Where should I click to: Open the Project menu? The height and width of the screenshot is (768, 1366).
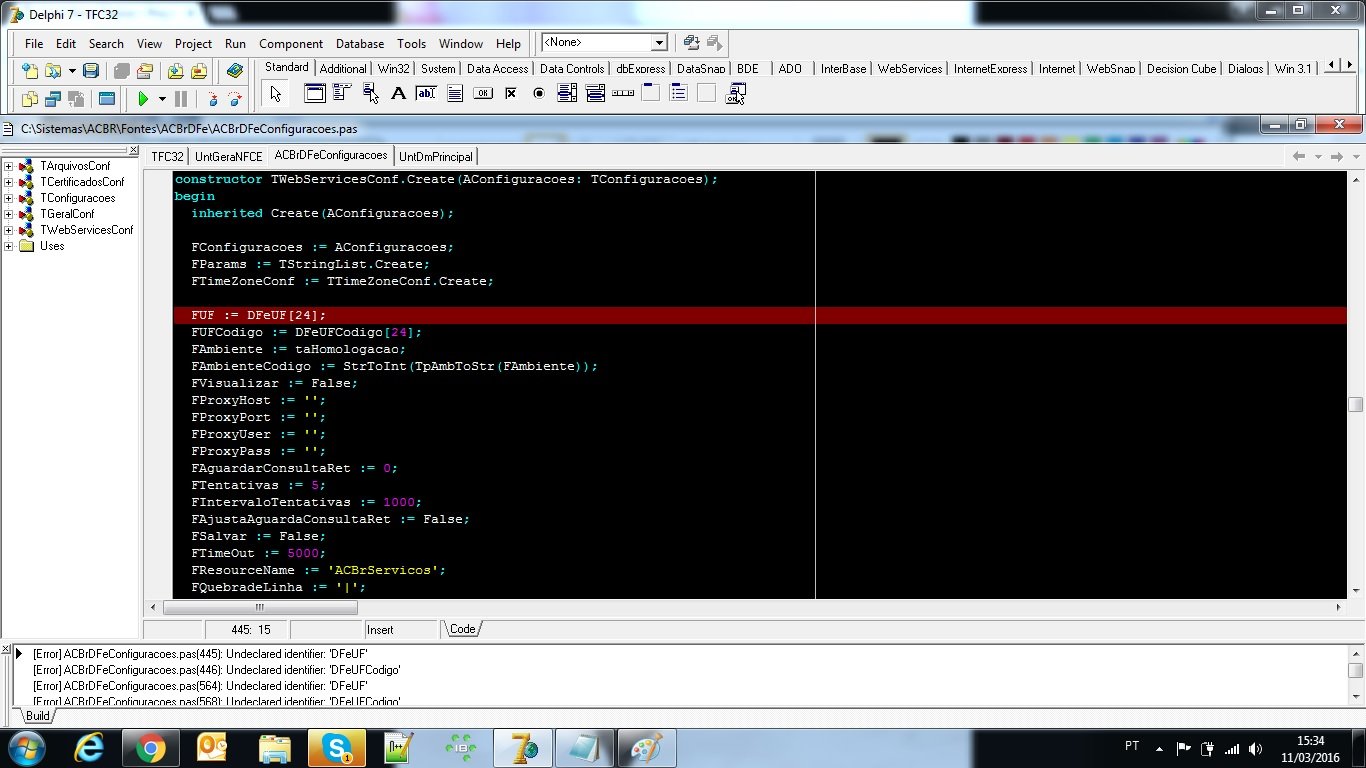(193, 43)
